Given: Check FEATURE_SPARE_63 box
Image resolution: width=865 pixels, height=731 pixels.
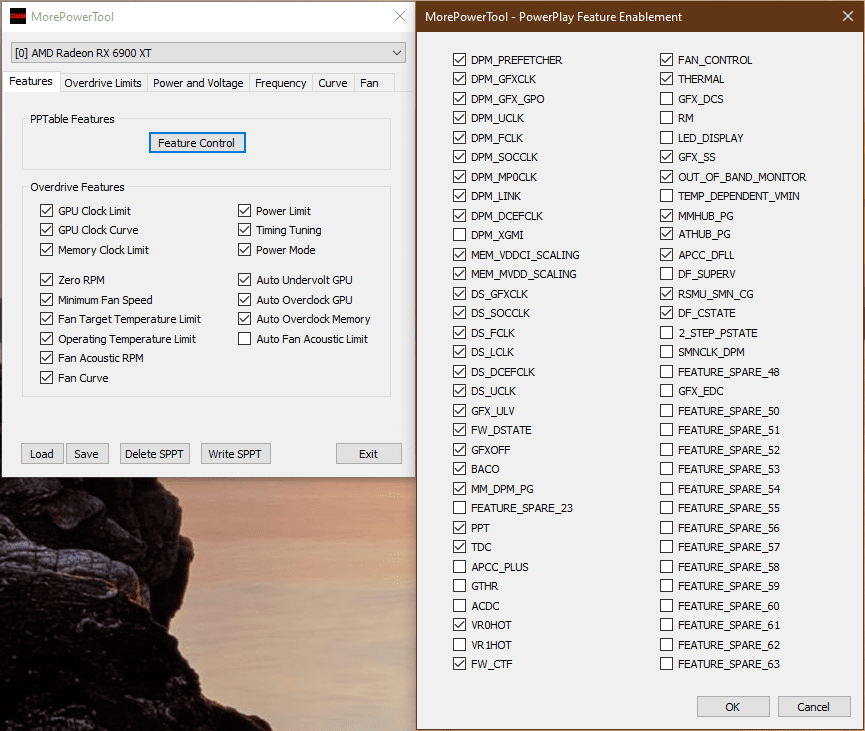Looking at the screenshot, I should coord(666,664).
